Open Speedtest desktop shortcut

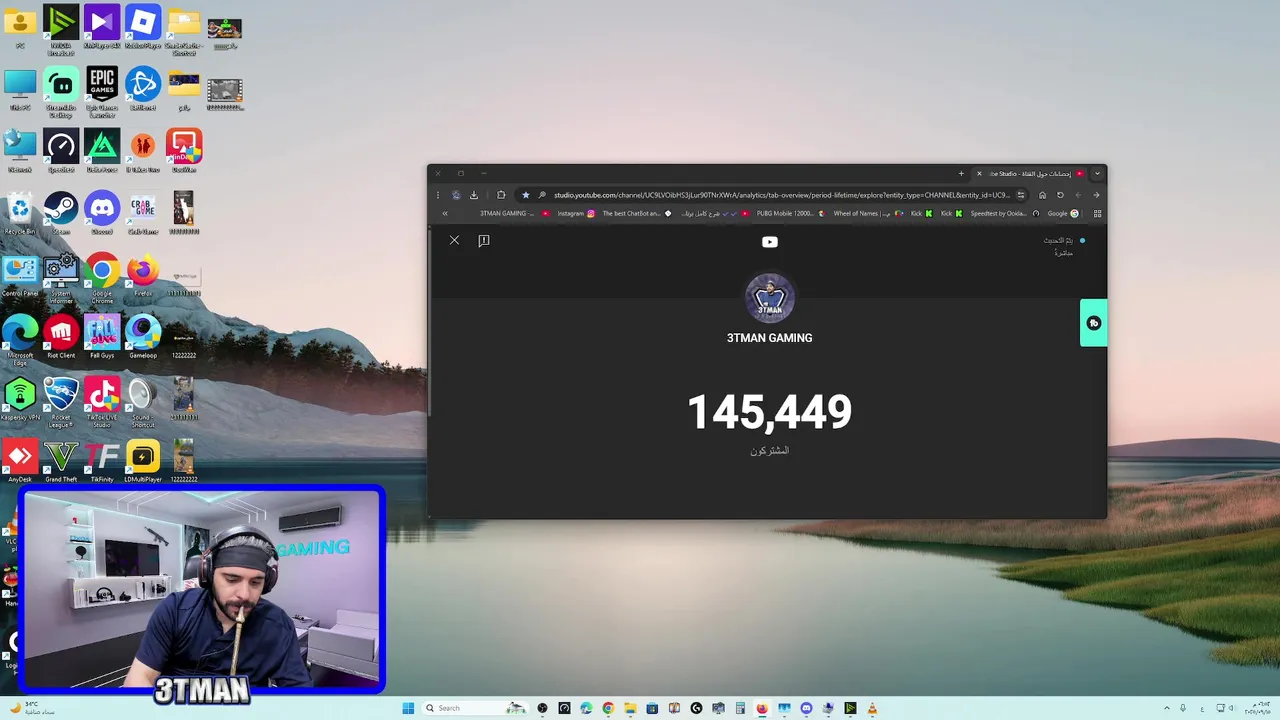(x=61, y=152)
